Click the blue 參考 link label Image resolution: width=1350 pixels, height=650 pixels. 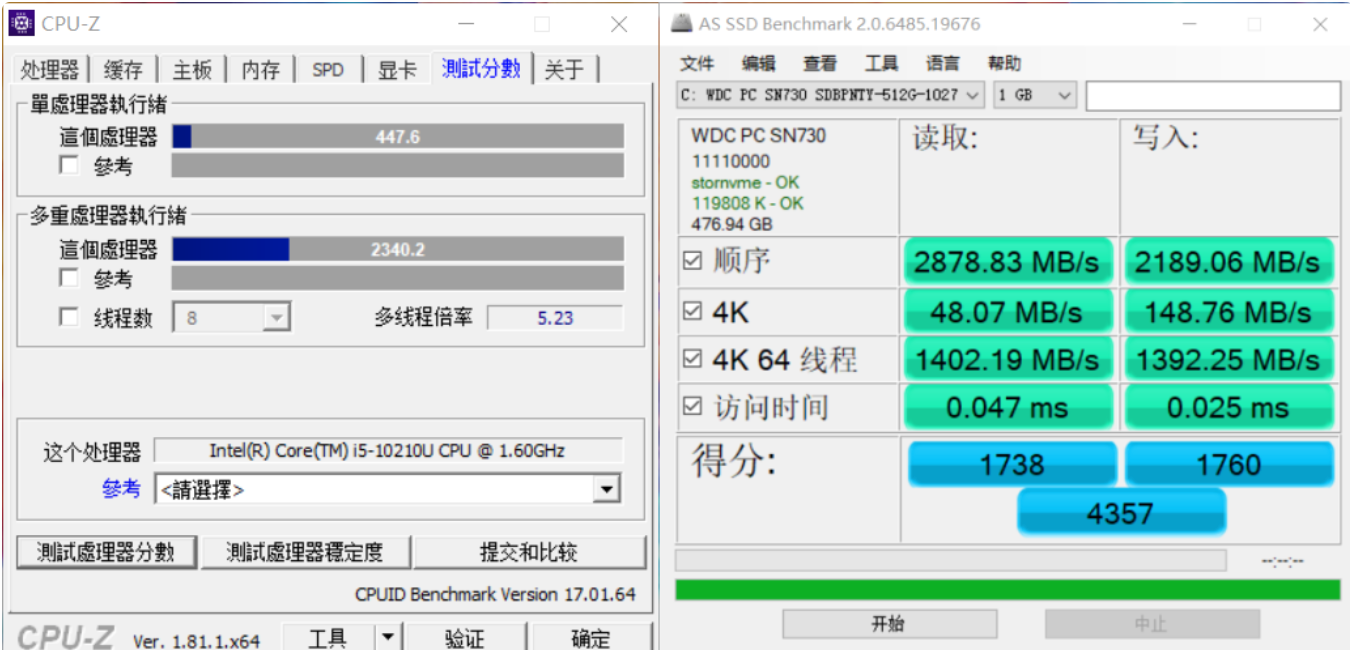pos(121,489)
